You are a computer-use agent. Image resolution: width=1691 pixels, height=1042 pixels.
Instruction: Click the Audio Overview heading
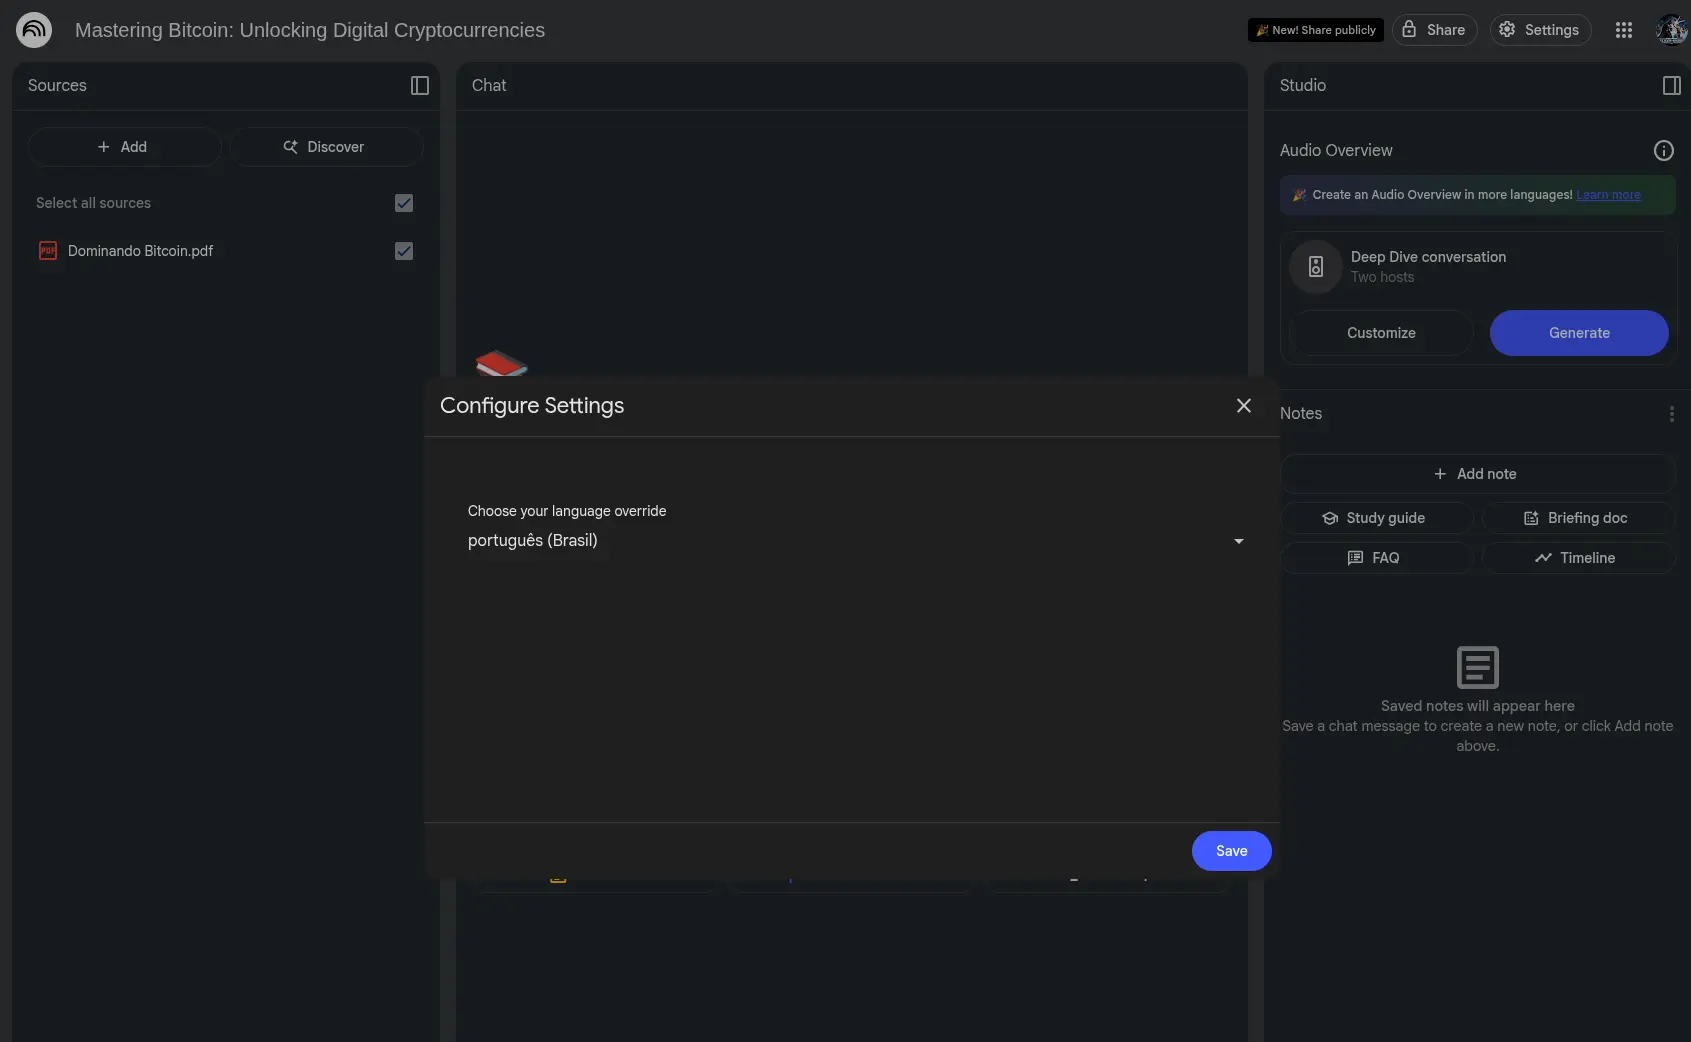1336,151
